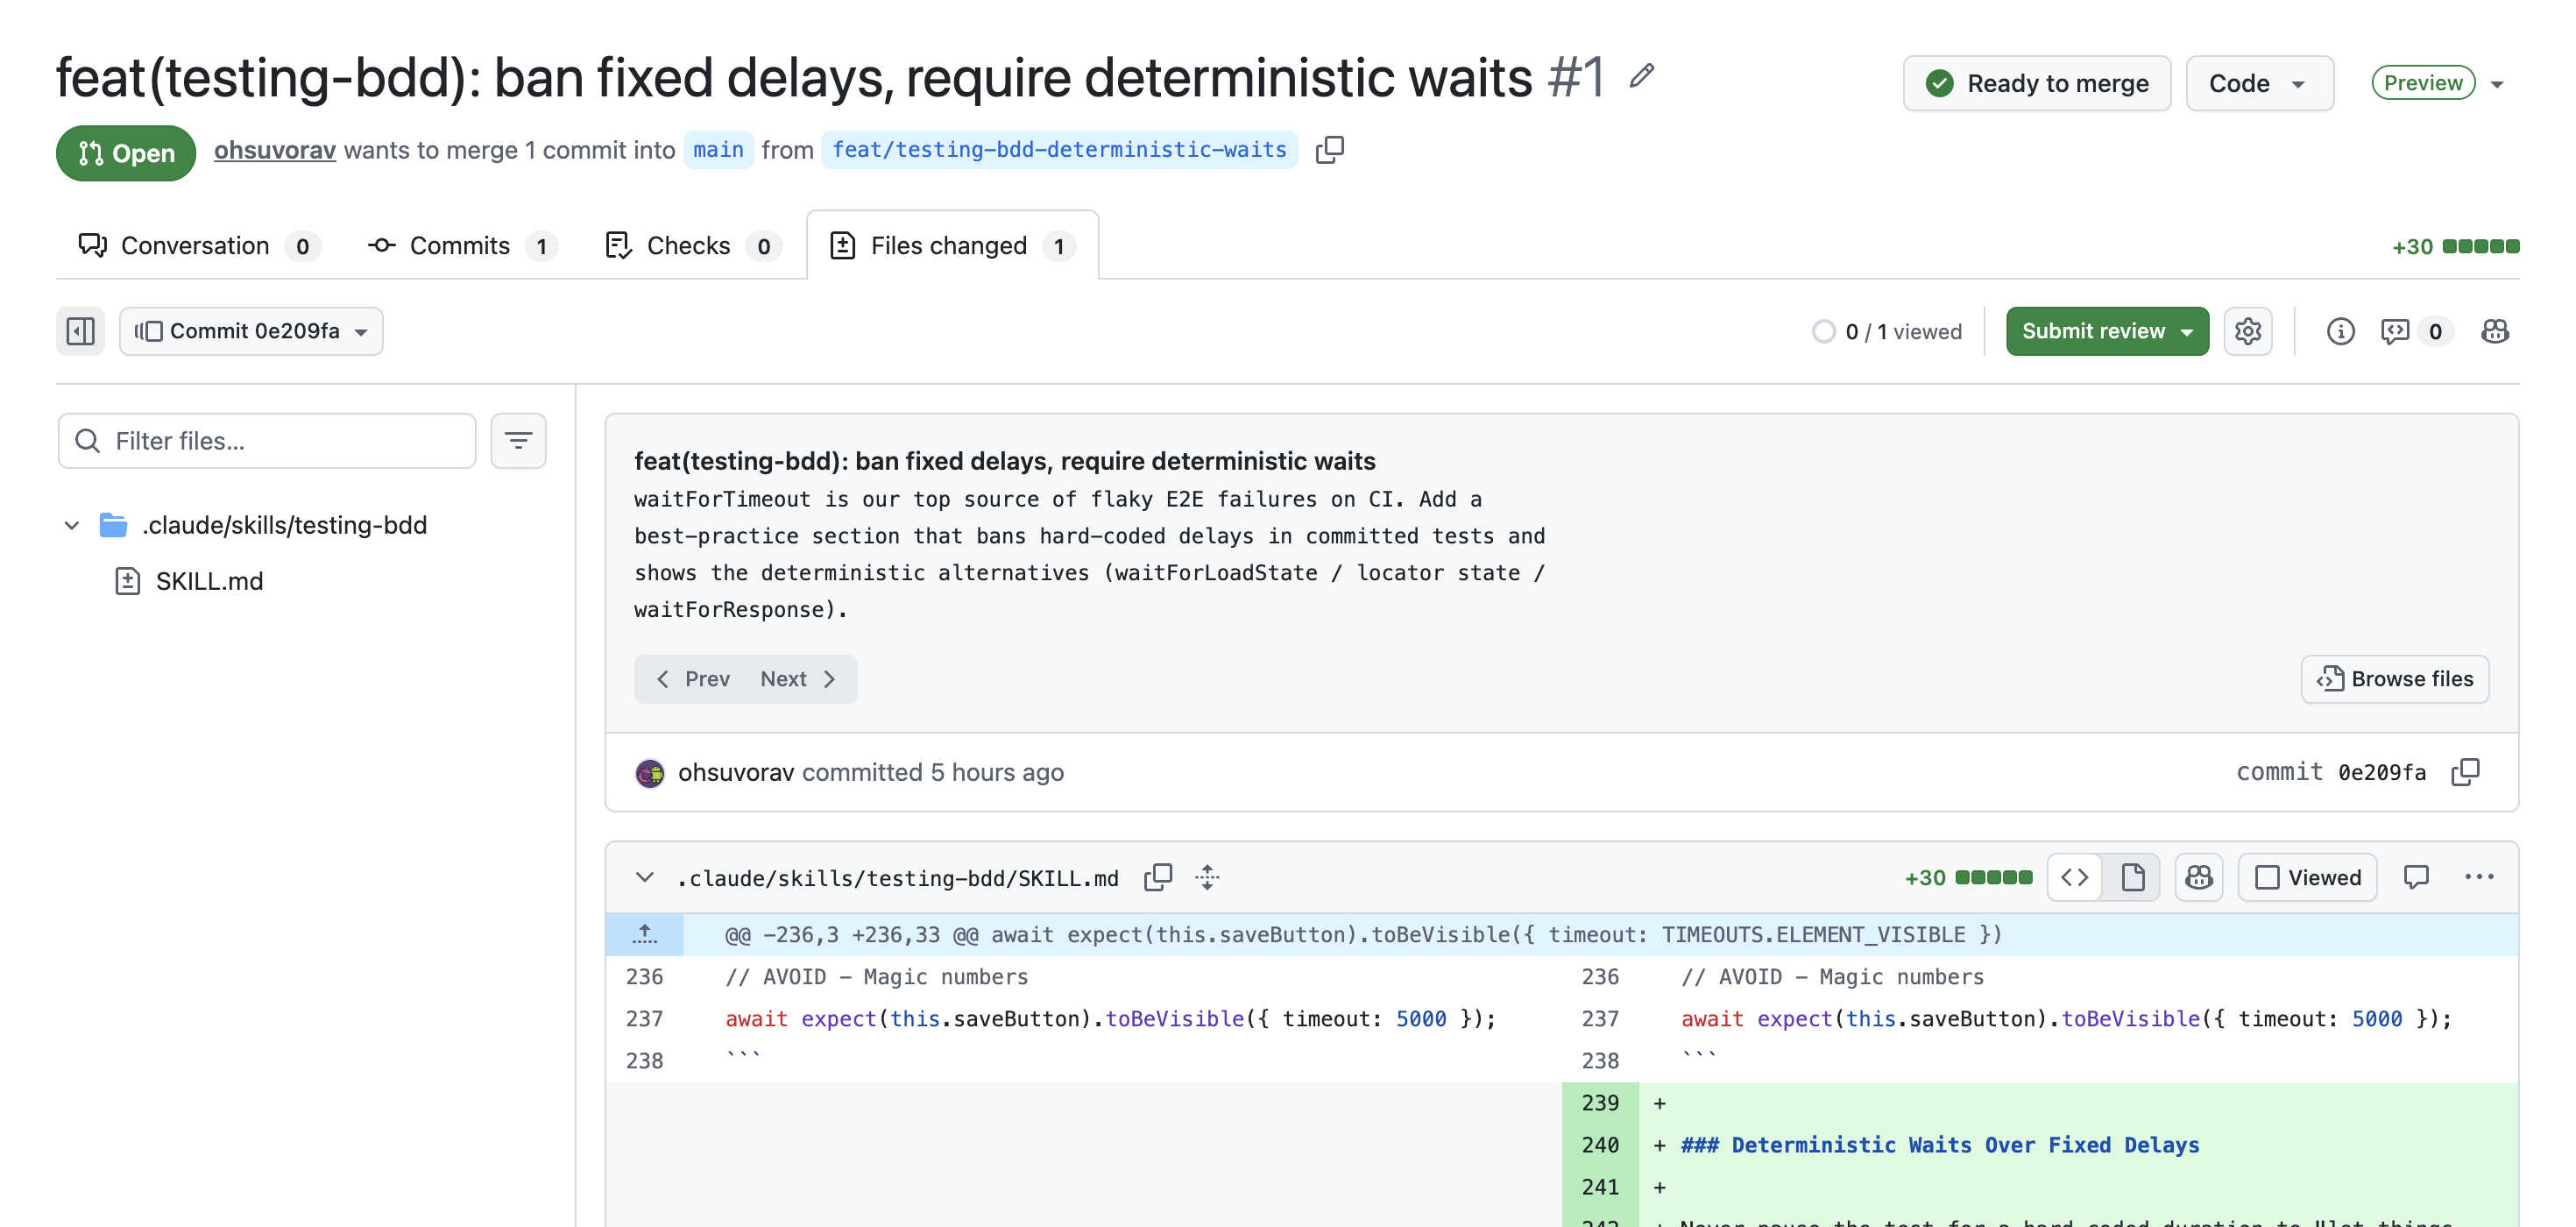This screenshot has height=1227, width=2576.
Task: Add a comment on the SKILL.md file
Action: tap(2416, 877)
